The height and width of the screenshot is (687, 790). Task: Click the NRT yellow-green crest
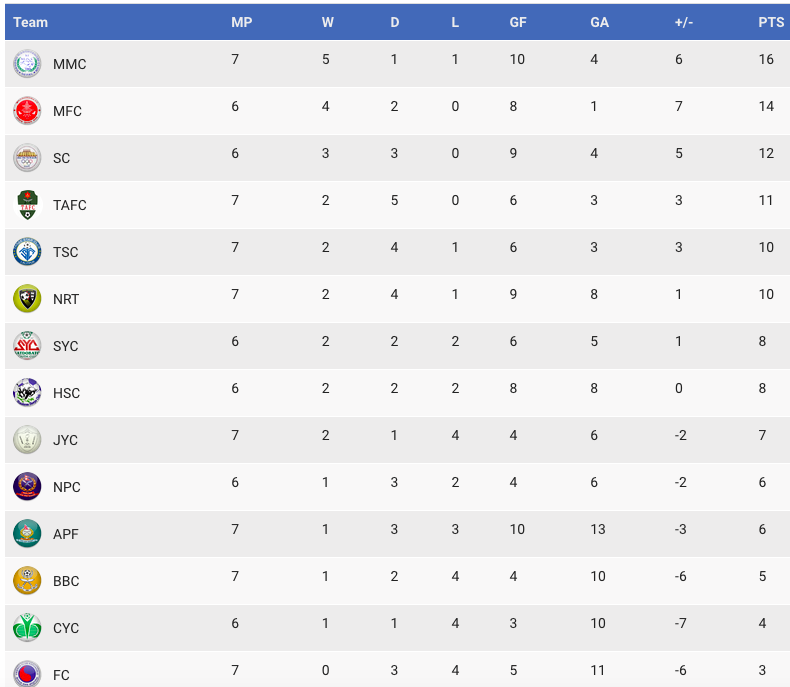(27, 299)
